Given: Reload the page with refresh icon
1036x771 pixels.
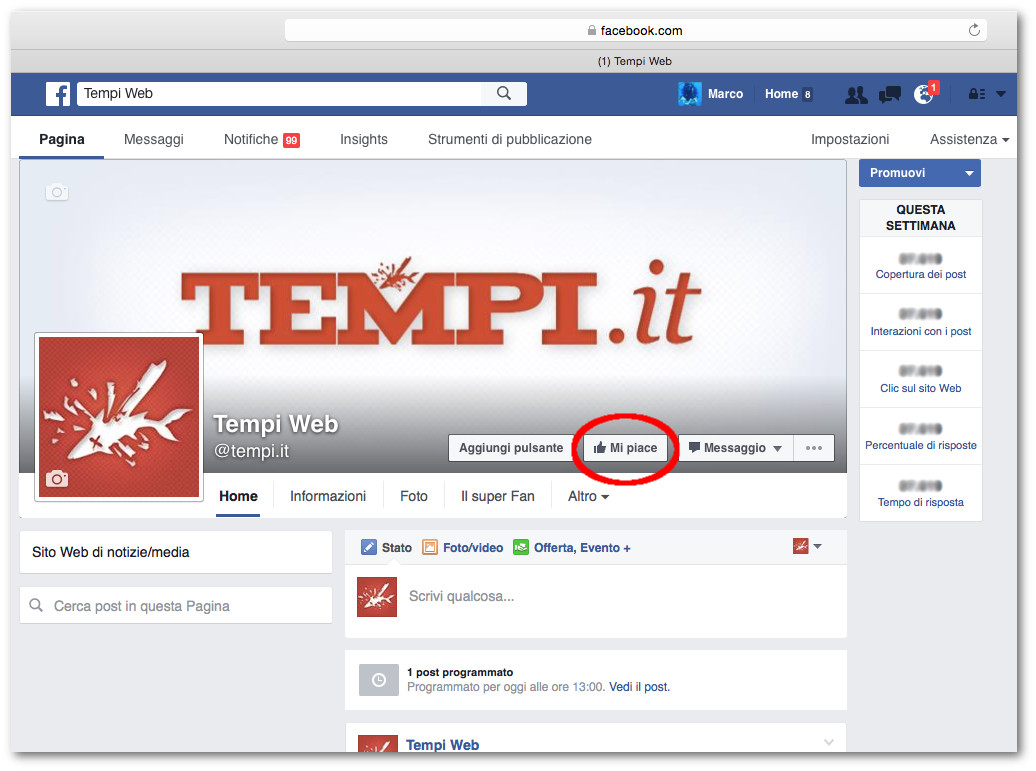Looking at the screenshot, I should [974, 30].
